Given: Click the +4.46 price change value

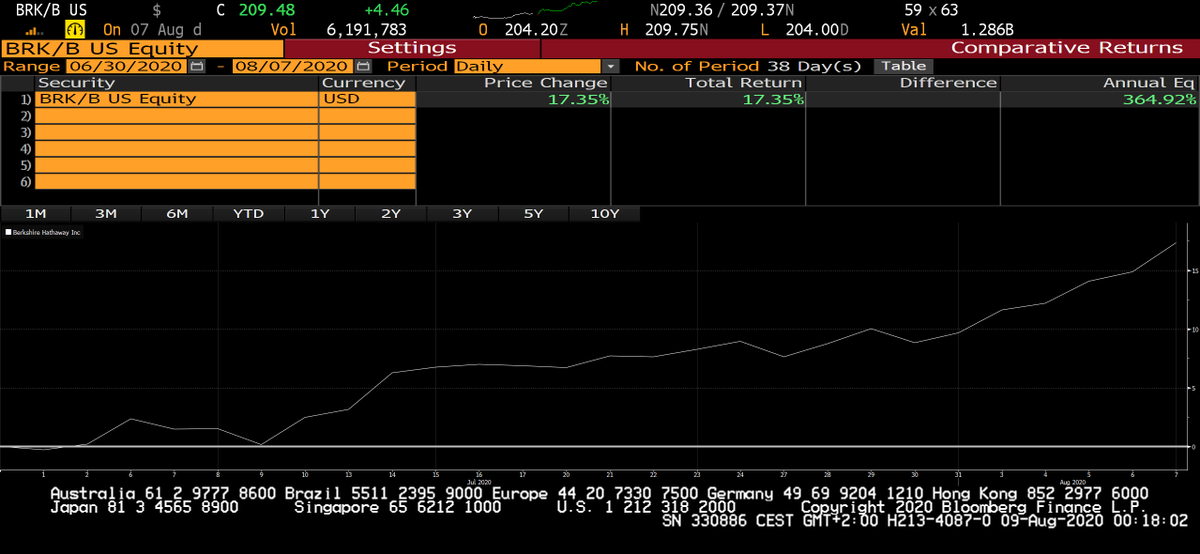Looking at the screenshot, I should (385, 10).
